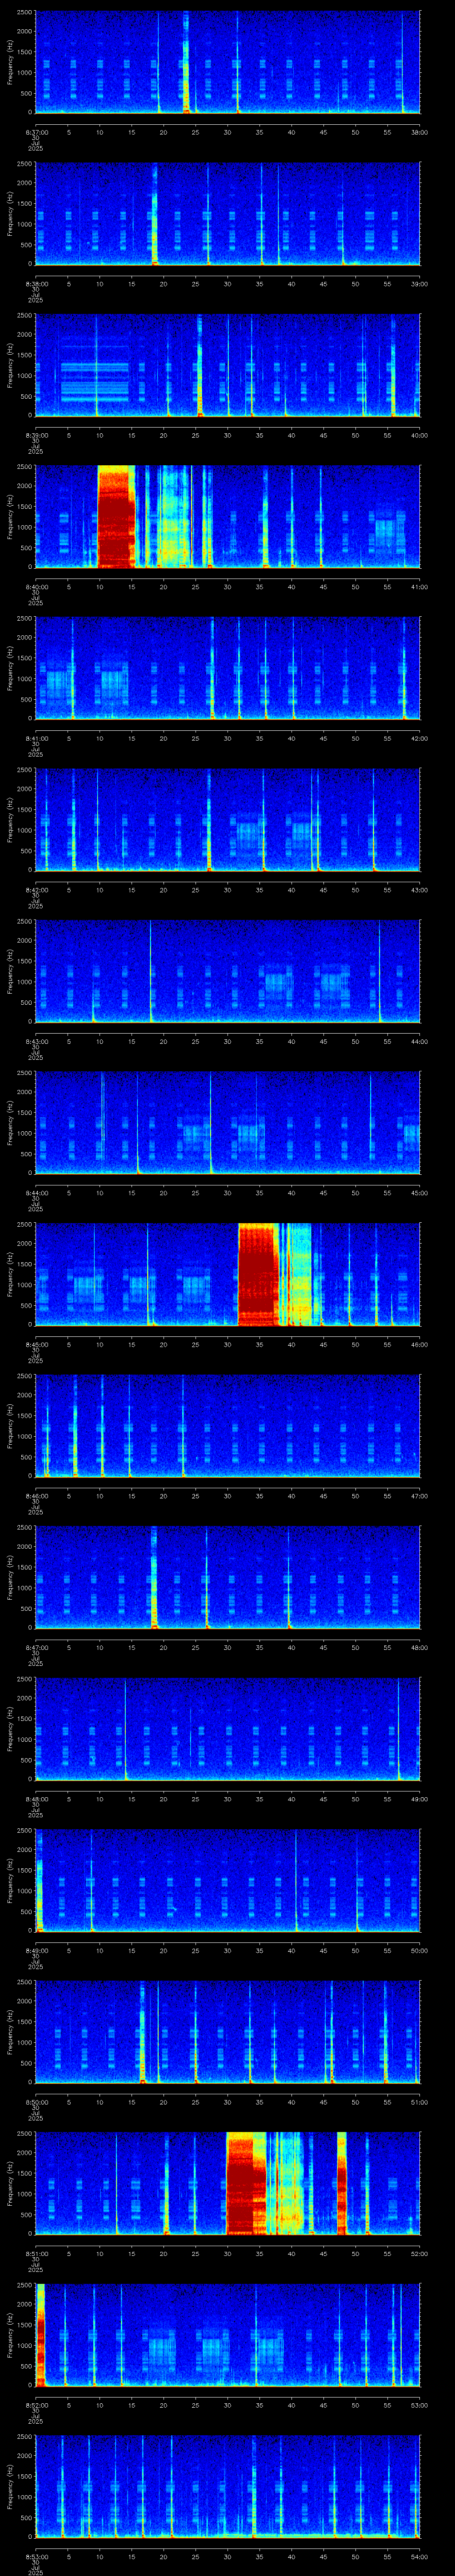This screenshot has width=455, height=2576.
Task: Open the 8:48 spectrogram panel
Action: pyautogui.click(x=227, y=1728)
